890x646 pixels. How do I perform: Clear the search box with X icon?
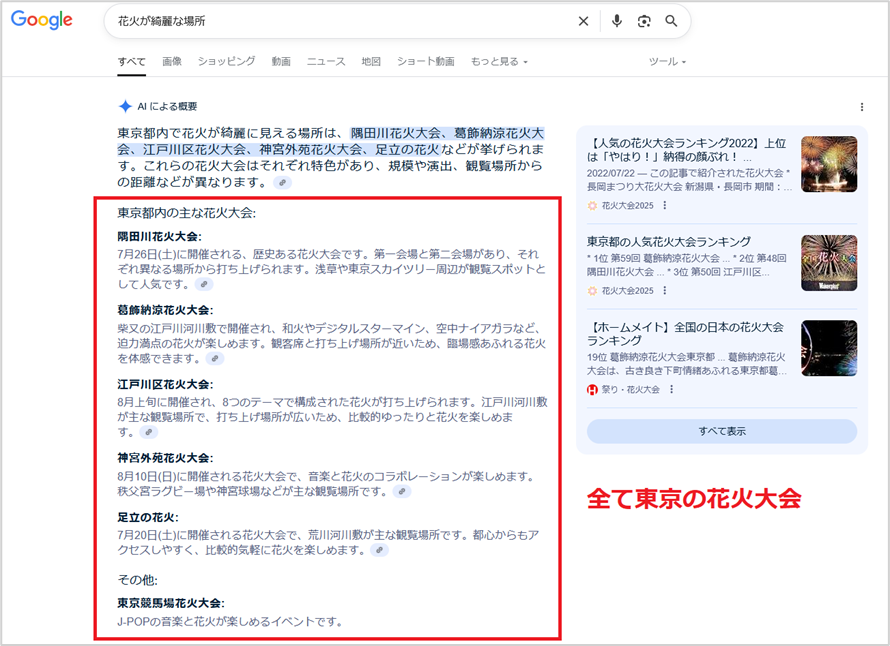[583, 21]
